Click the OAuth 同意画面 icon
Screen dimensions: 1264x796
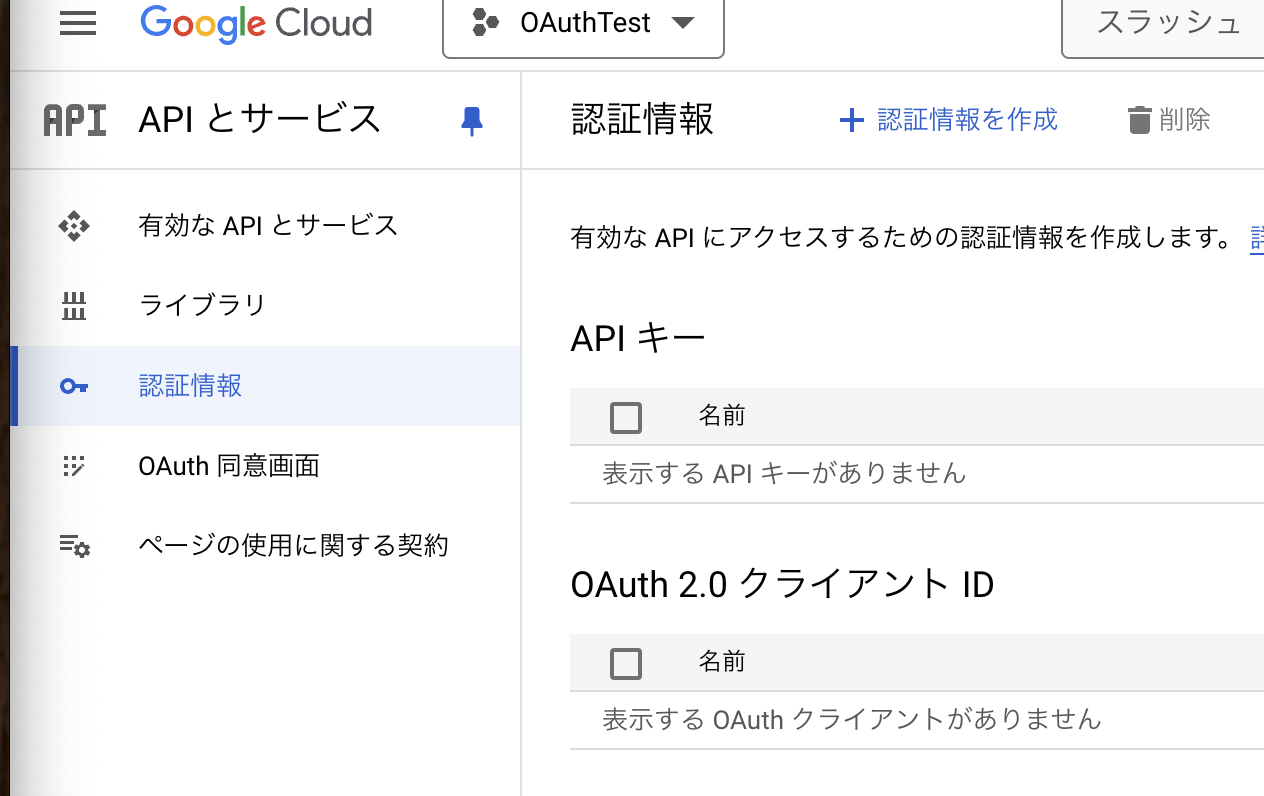[74, 466]
